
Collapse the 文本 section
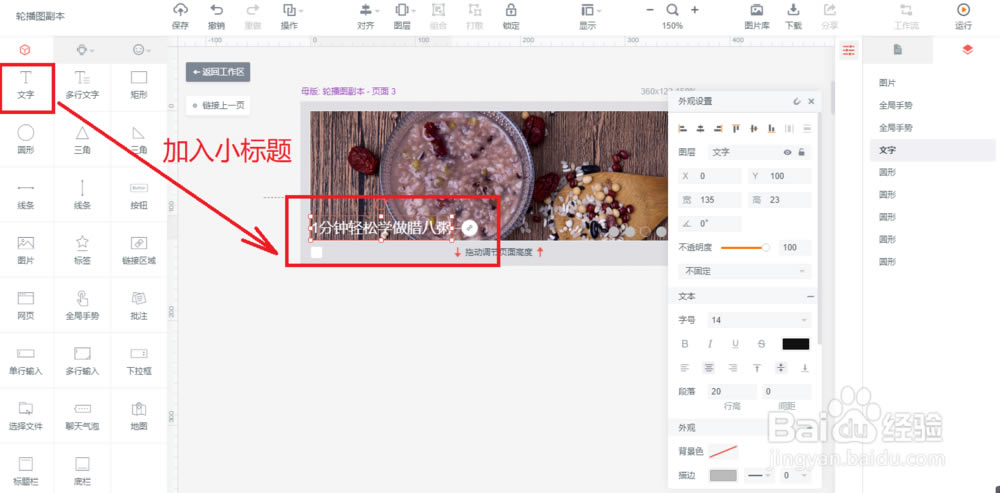[x=810, y=297]
